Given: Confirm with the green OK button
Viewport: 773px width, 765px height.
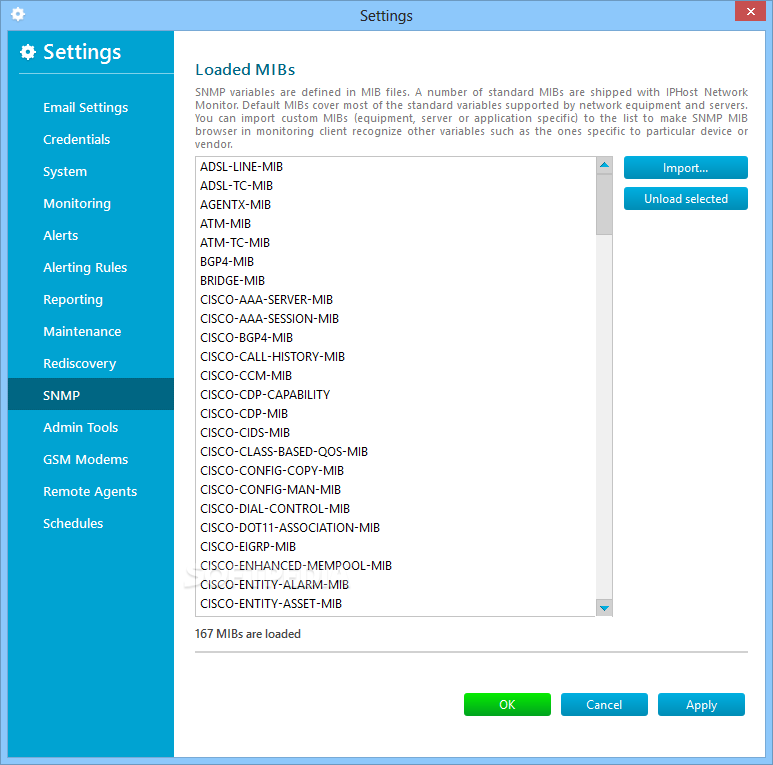Looking at the screenshot, I should pyautogui.click(x=507, y=704).
